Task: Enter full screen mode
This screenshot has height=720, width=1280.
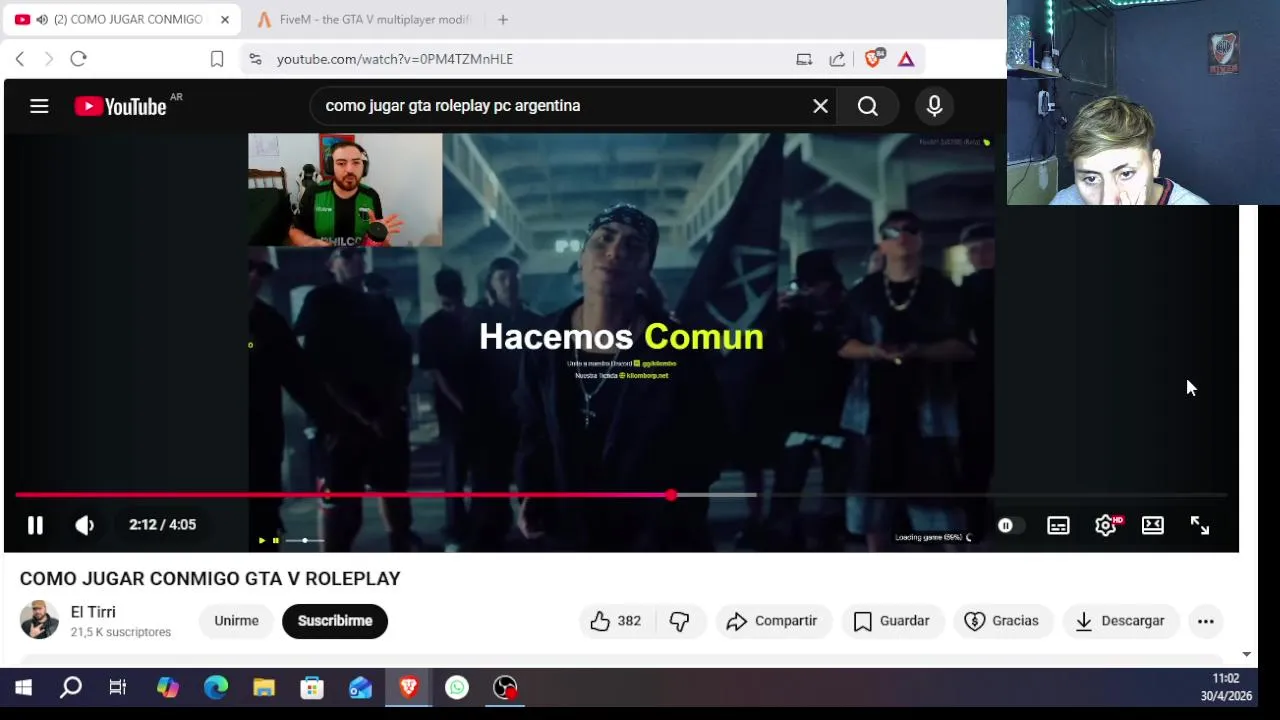Action: 1200,525
